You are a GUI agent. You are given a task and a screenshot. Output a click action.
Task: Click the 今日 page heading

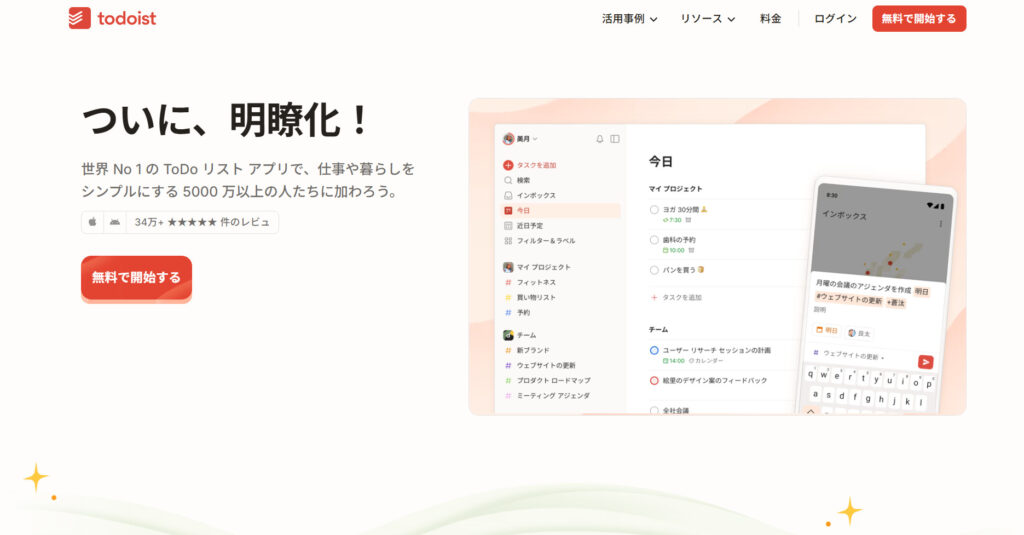point(660,161)
